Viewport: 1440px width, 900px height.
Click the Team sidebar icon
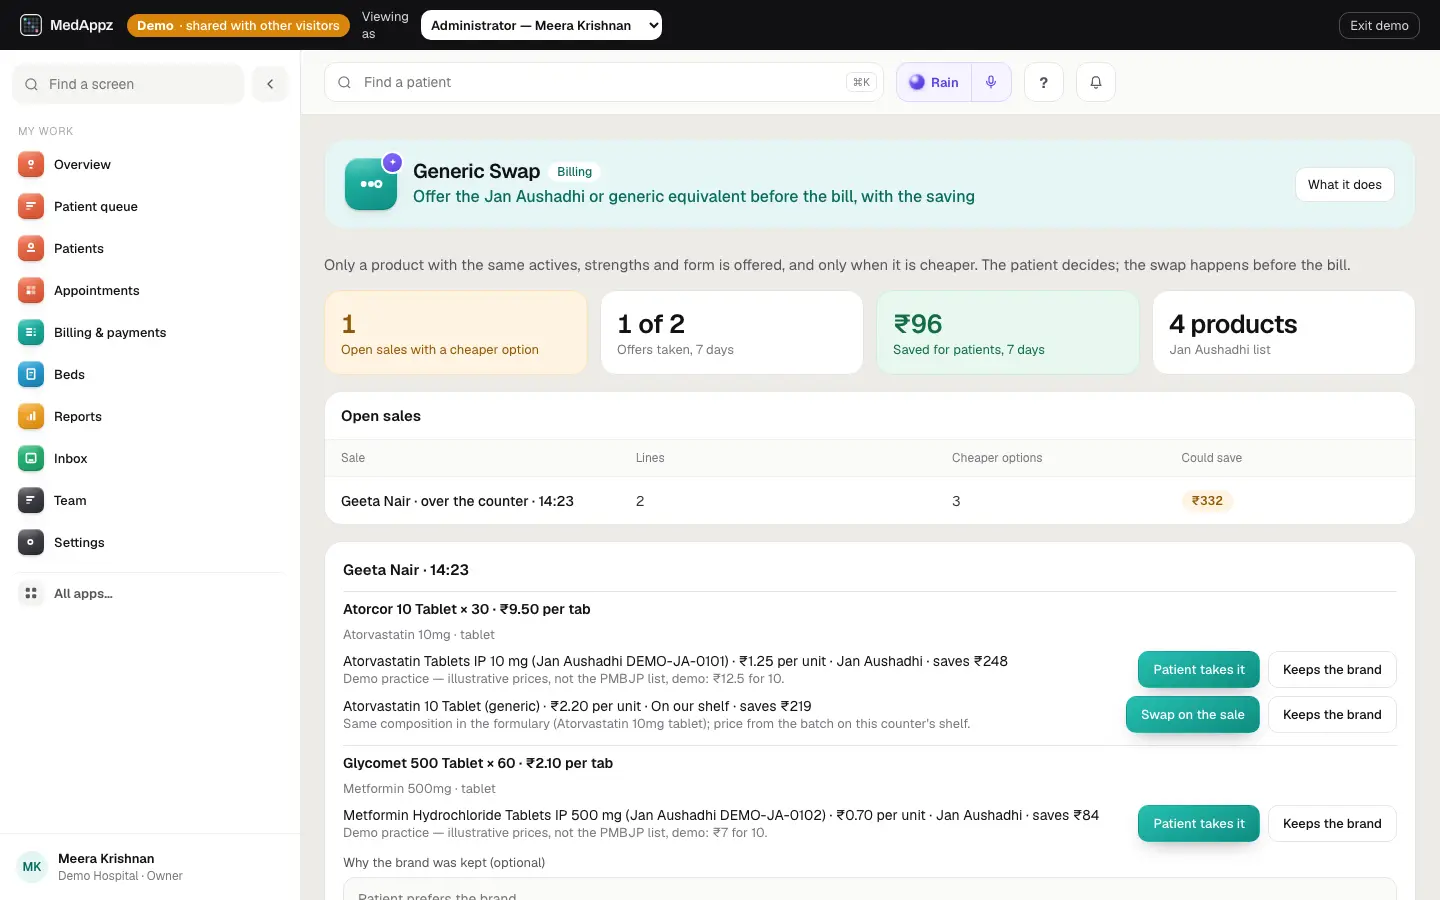click(31, 500)
